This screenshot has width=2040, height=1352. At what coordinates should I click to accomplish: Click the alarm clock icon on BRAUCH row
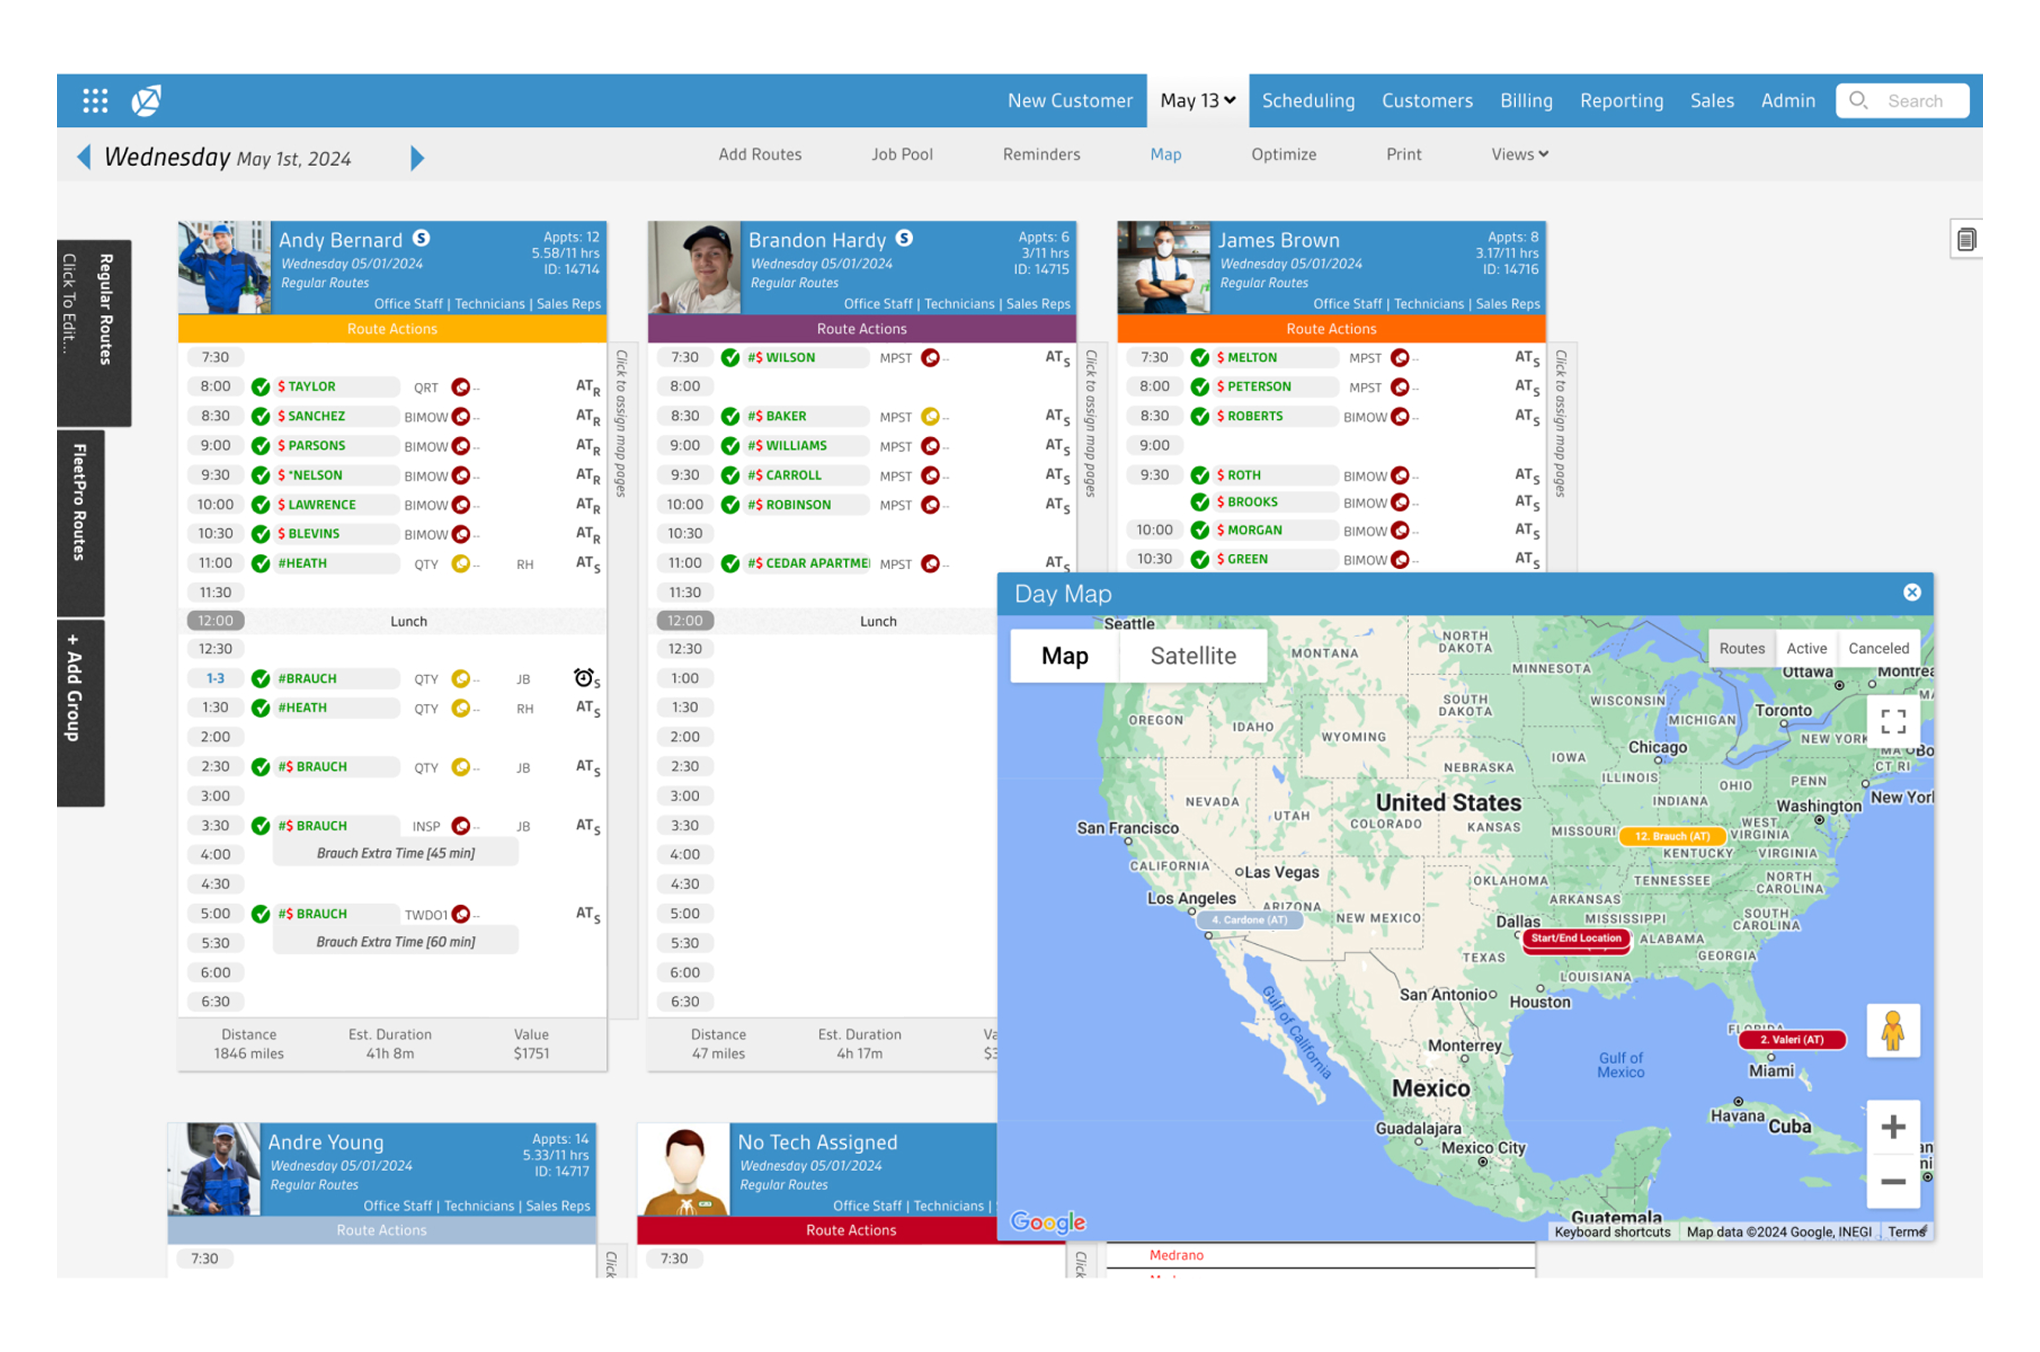(583, 678)
